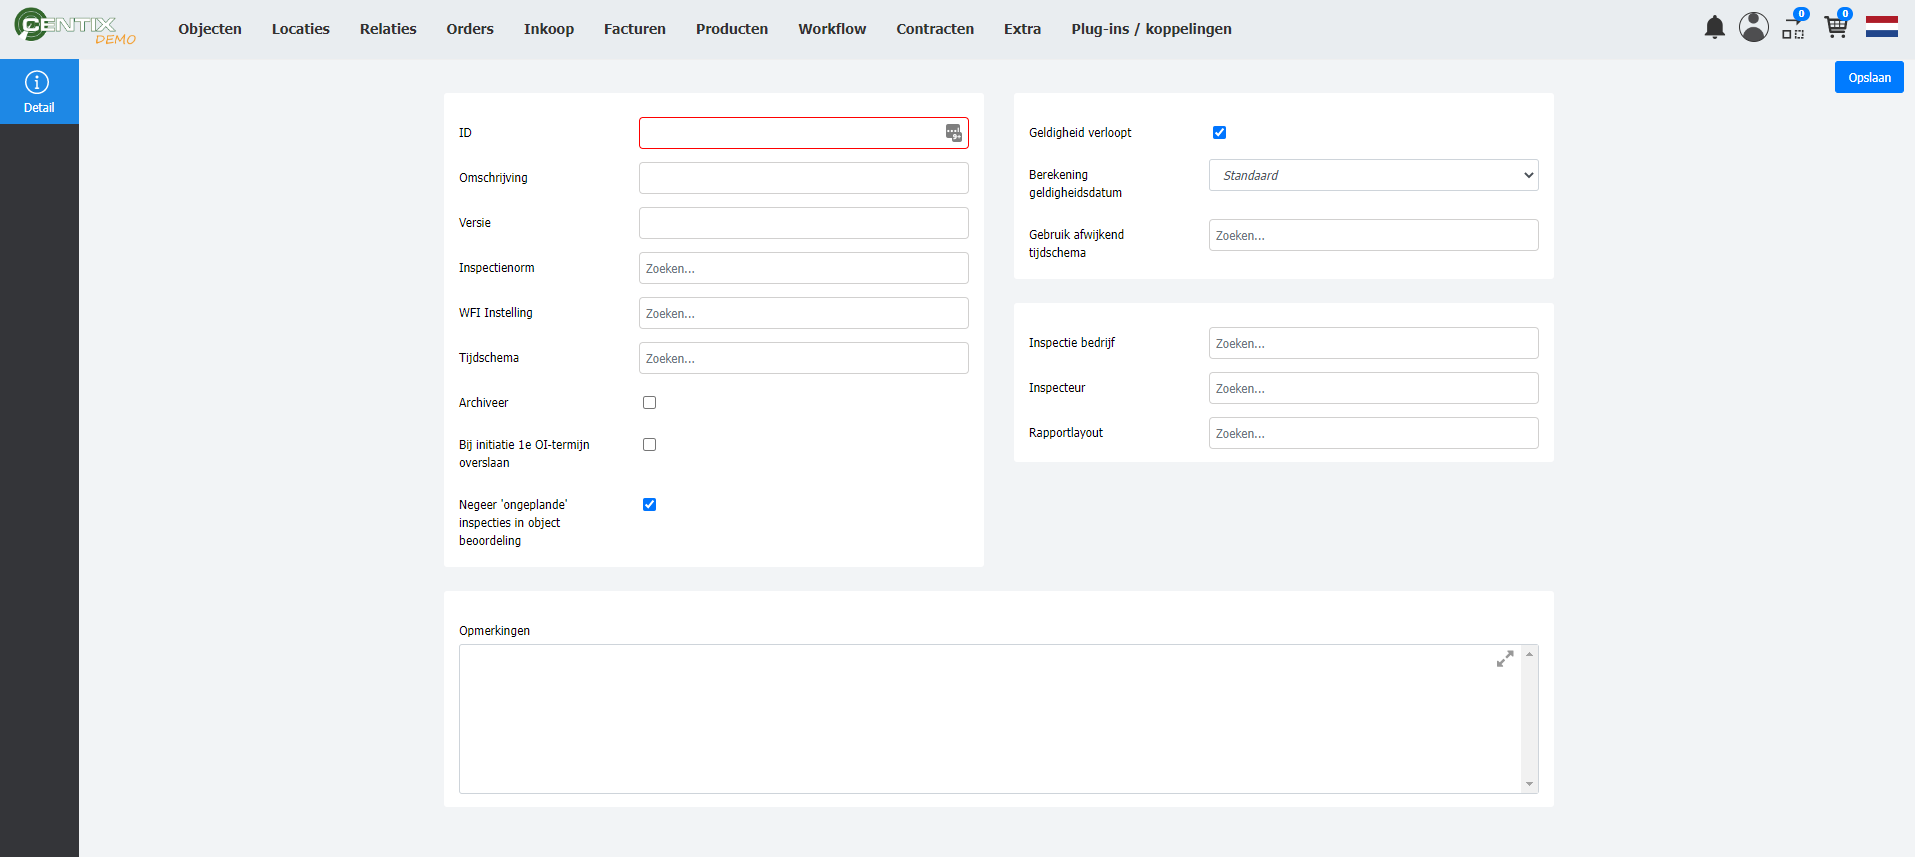Check the Archiveer checkbox
1915x857 pixels.
tap(649, 403)
